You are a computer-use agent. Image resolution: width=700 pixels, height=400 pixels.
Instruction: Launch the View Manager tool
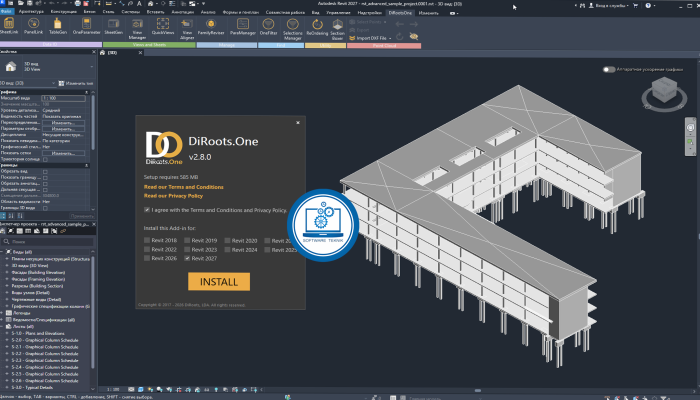point(138,29)
